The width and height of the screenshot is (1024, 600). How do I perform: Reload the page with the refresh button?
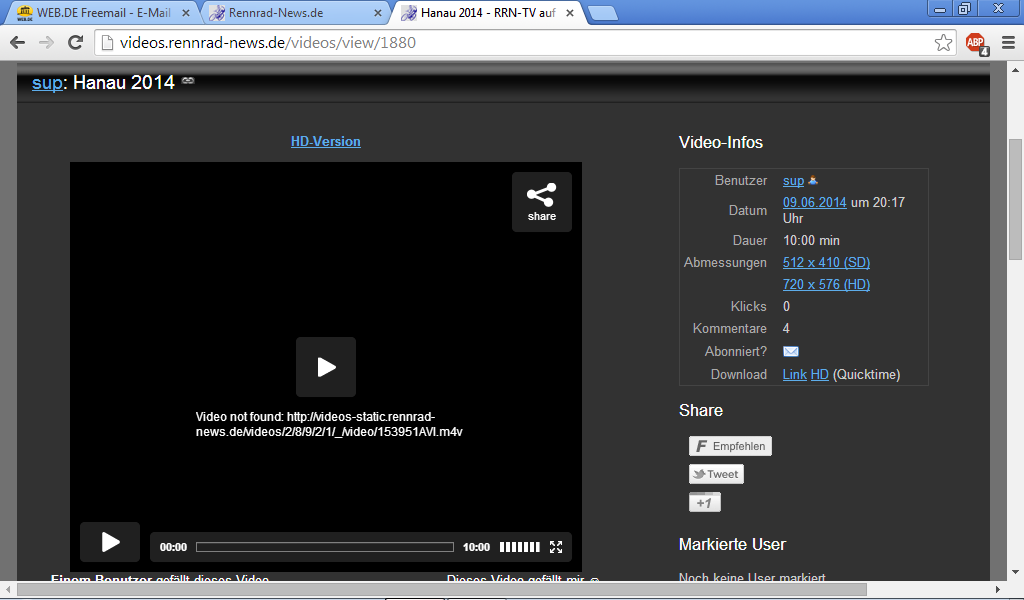click(x=75, y=43)
